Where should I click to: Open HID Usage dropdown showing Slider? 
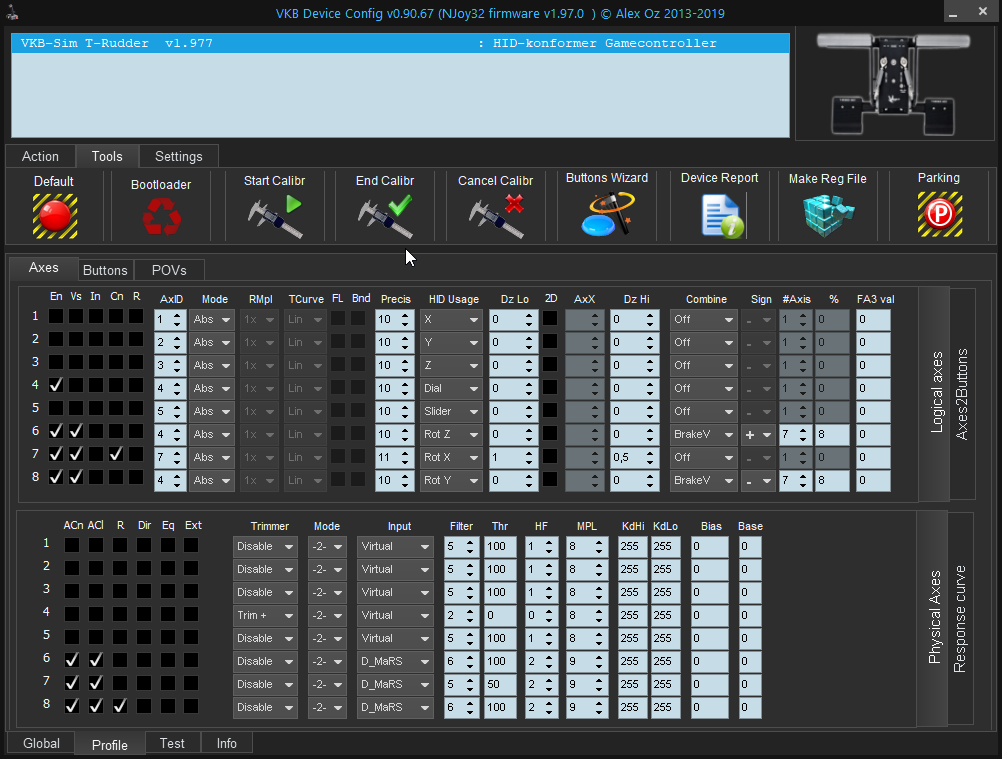(451, 411)
